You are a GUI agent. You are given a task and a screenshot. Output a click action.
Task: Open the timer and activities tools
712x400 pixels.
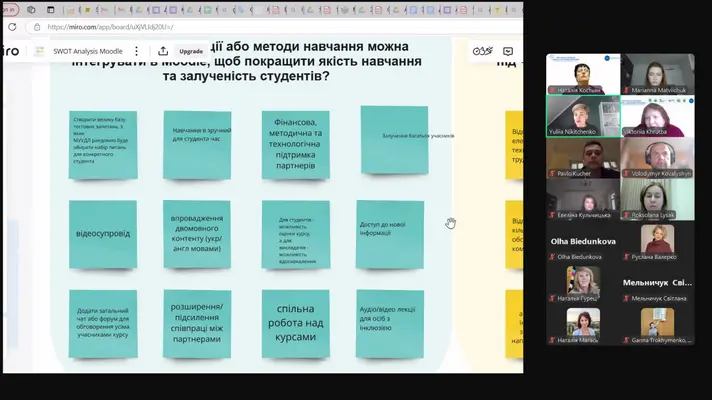[482, 51]
